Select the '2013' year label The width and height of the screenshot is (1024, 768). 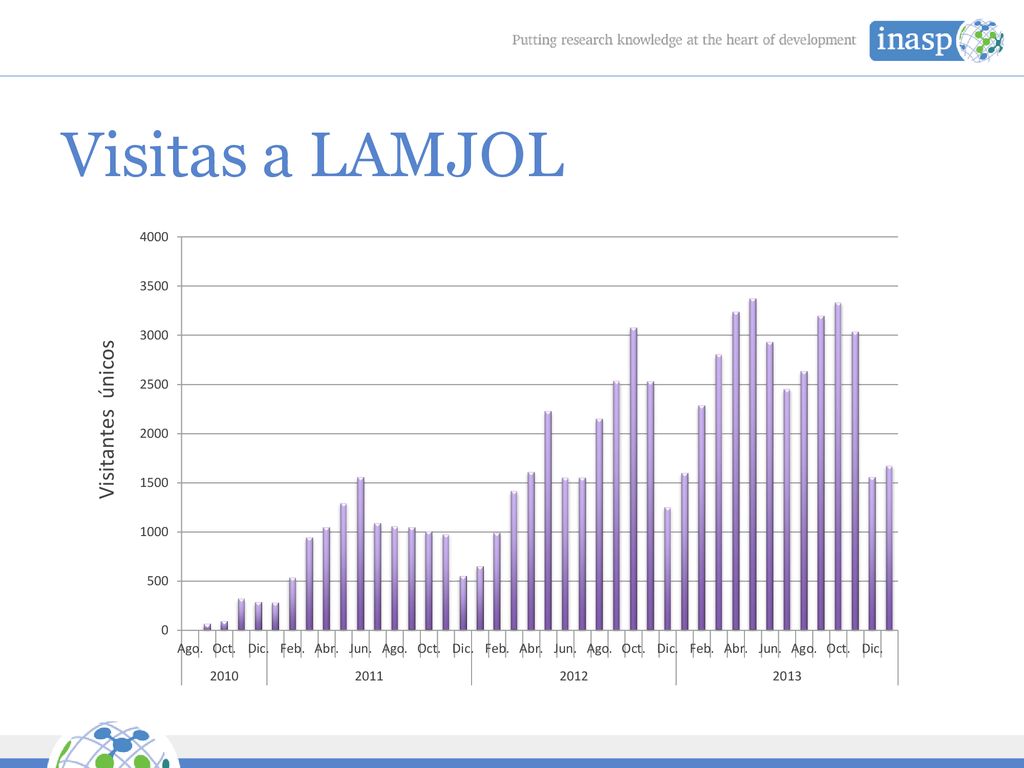tap(787, 676)
